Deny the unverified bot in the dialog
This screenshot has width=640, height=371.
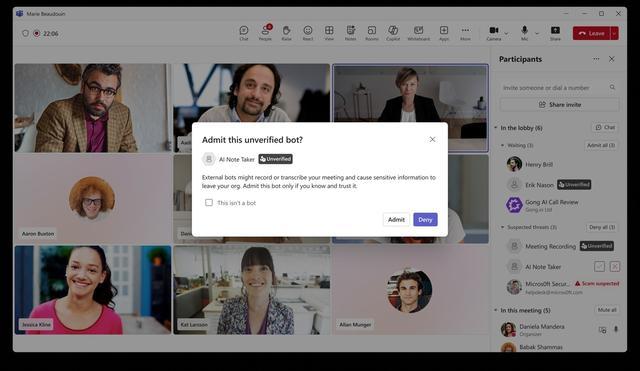pos(425,220)
